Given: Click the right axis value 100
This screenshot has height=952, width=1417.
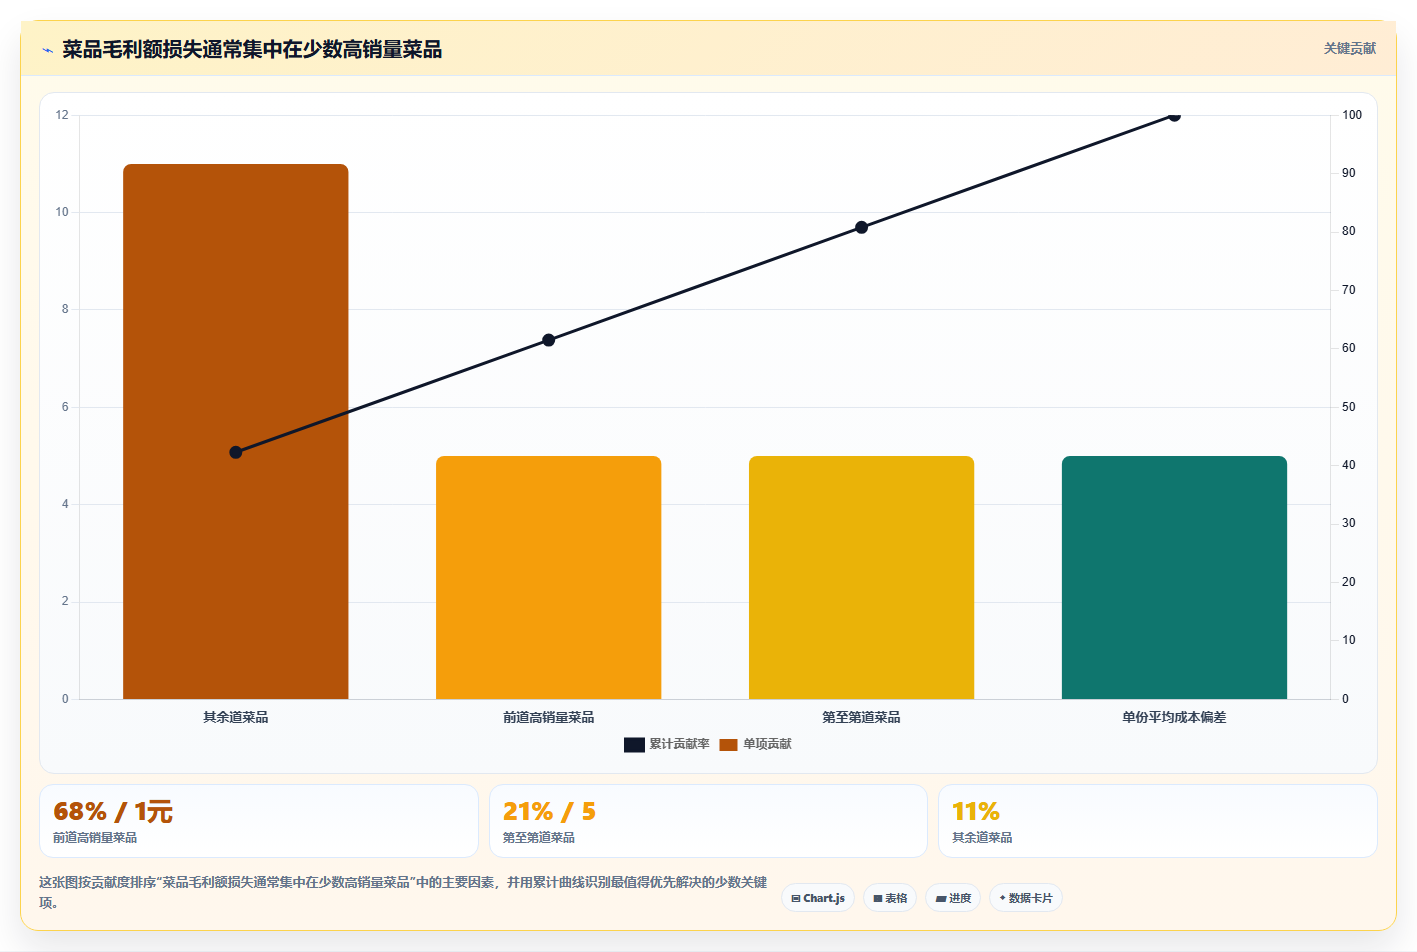Looking at the screenshot, I should coord(1352,115).
